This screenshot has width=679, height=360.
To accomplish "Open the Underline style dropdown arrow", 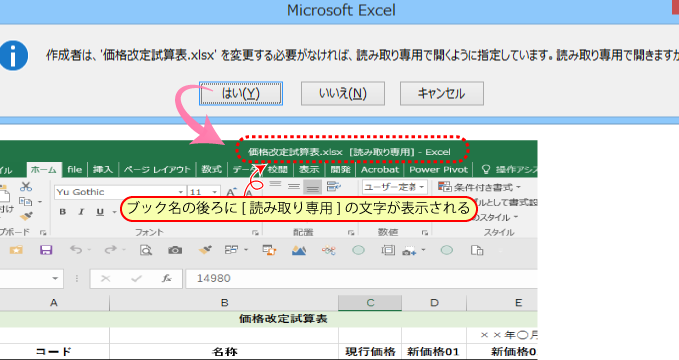I will pos(114,212).
